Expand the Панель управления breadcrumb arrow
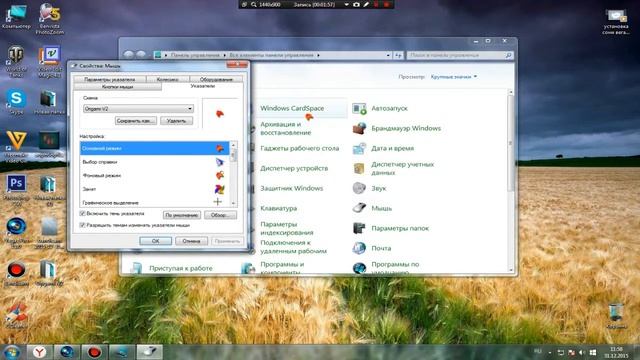Image resolution: width=640 pixels, height=360 pixels. [224, 55]
